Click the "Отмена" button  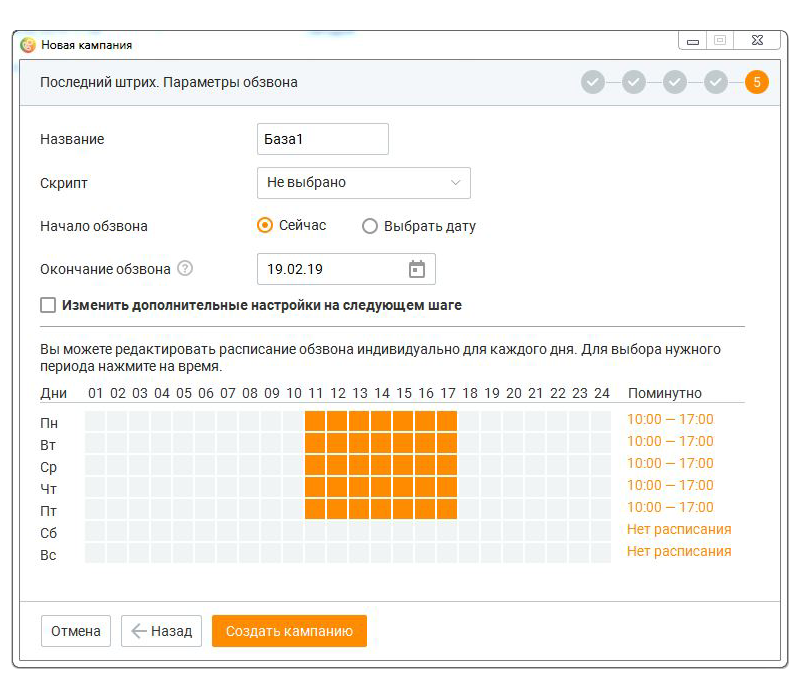coord(76,631)
